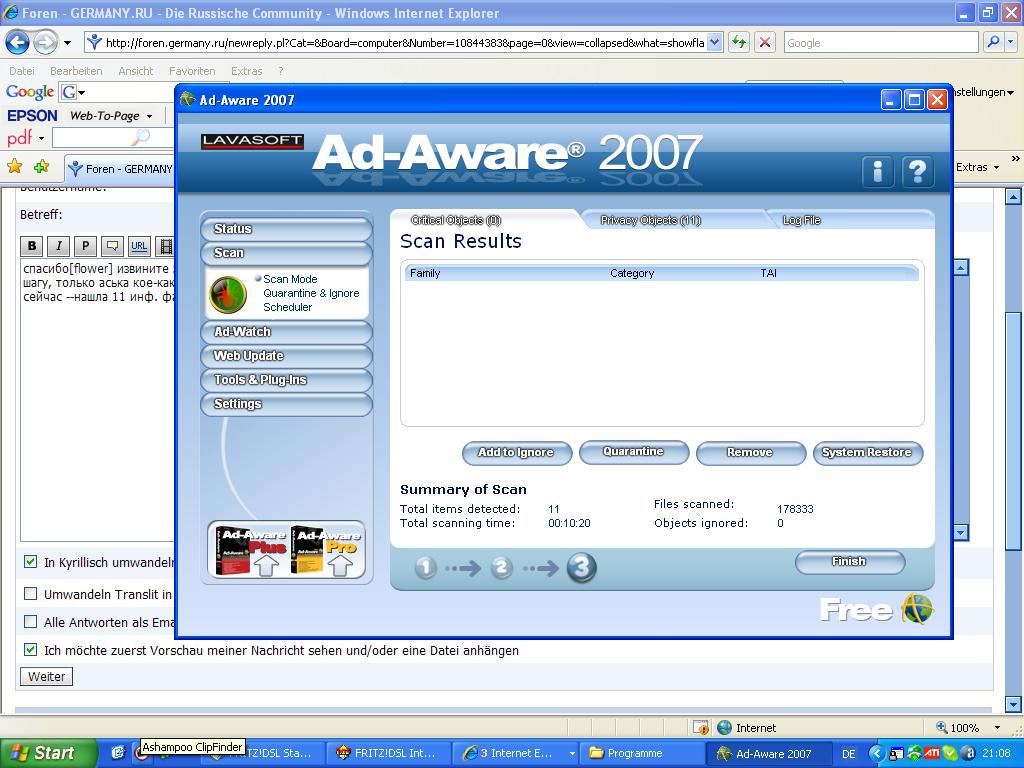Click the italic formatting button in editor
Viewport: 1024px width, 768px height.
tap(58, 246)
